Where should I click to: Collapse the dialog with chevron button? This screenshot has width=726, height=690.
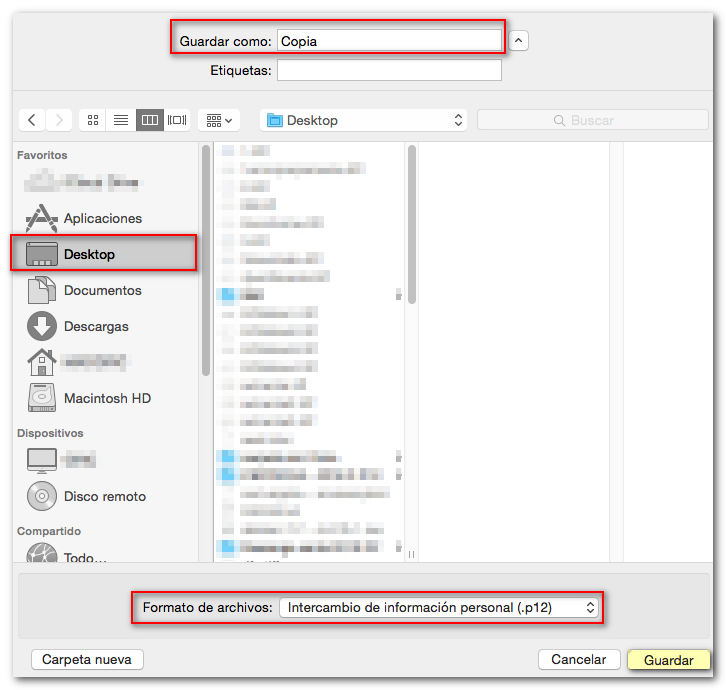coord(518,41)
